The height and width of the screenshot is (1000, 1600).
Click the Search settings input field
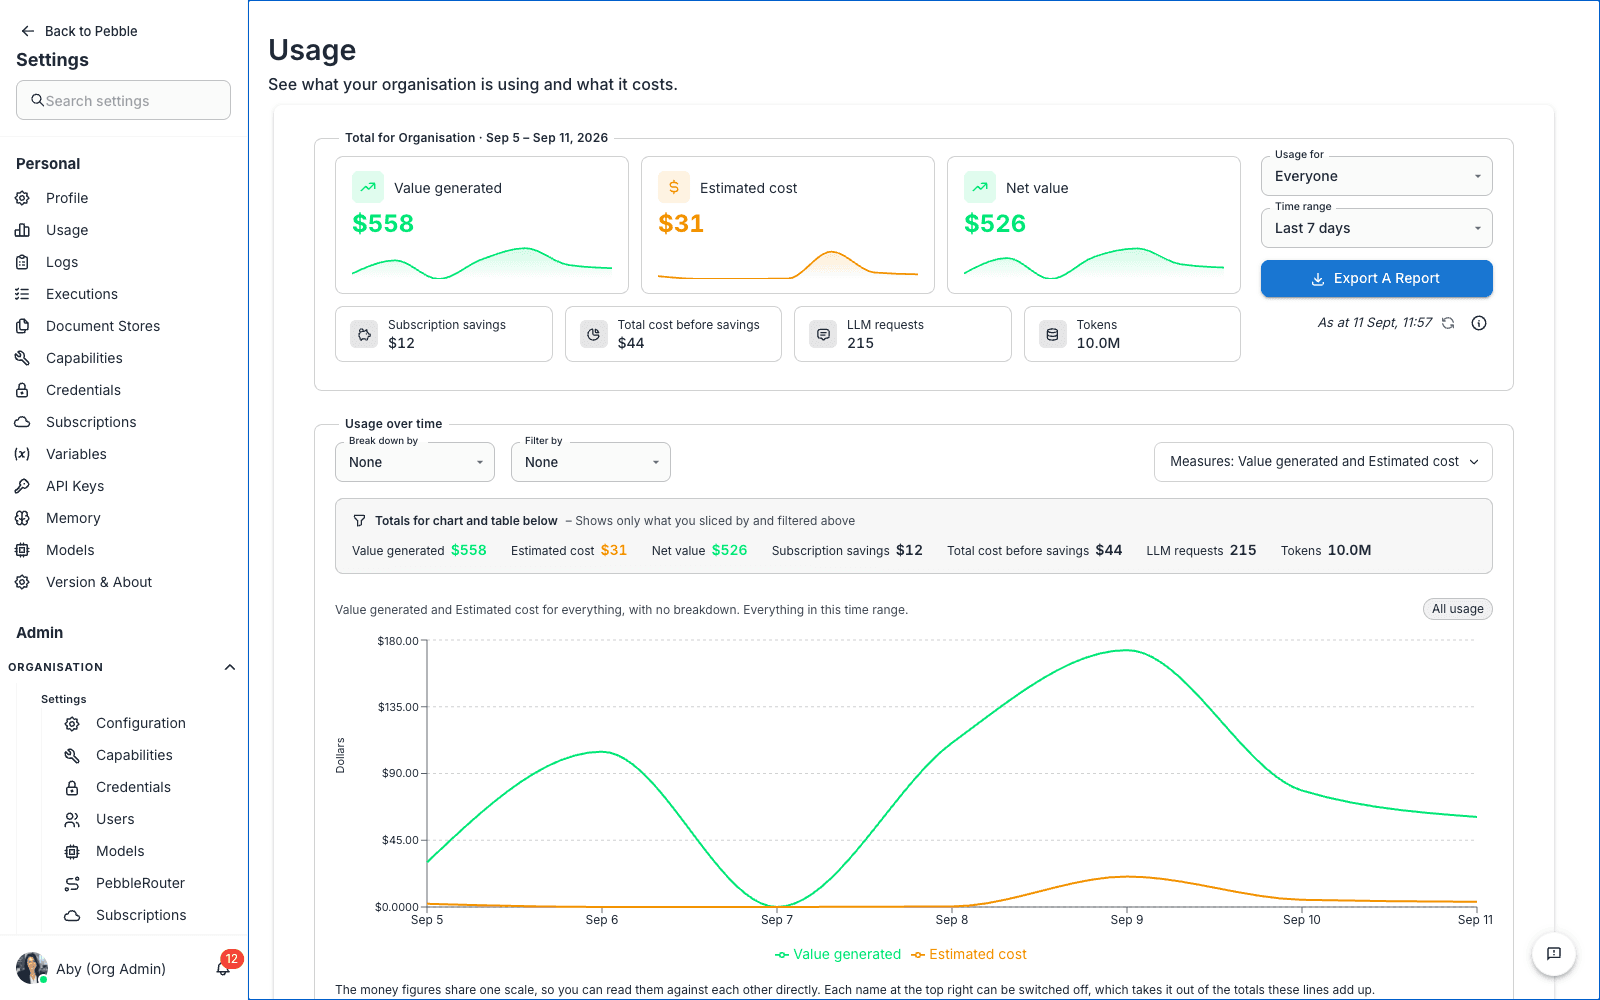click(x=123, y=100)
